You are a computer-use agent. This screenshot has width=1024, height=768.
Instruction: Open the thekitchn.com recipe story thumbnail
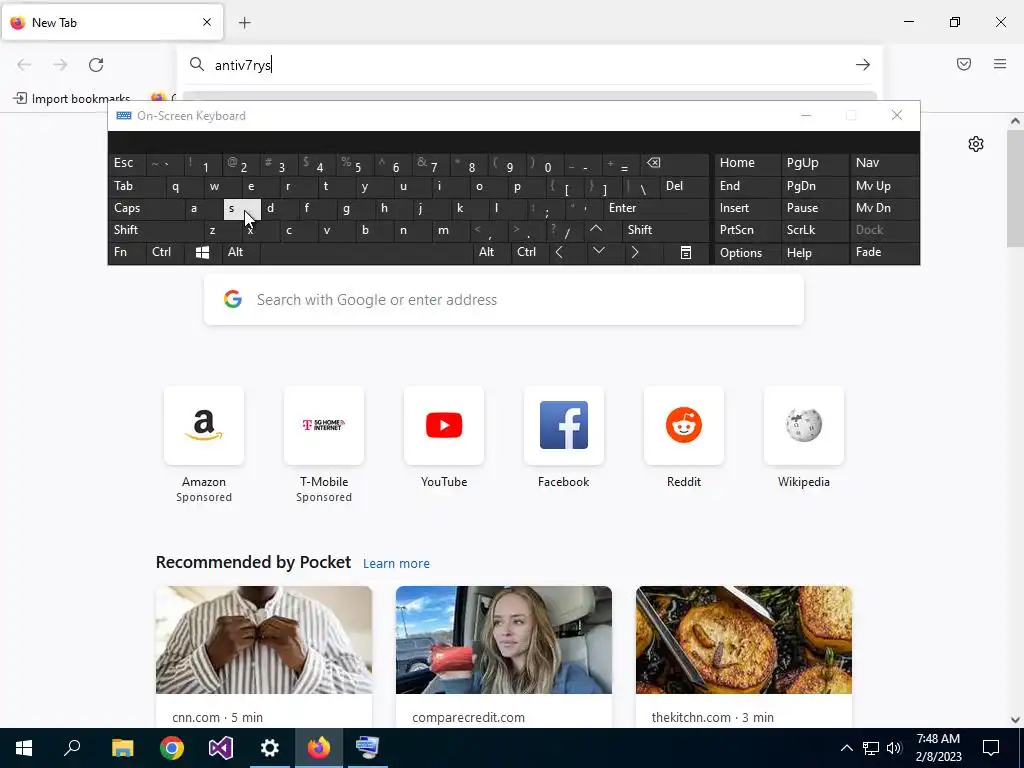pos(744,640)
